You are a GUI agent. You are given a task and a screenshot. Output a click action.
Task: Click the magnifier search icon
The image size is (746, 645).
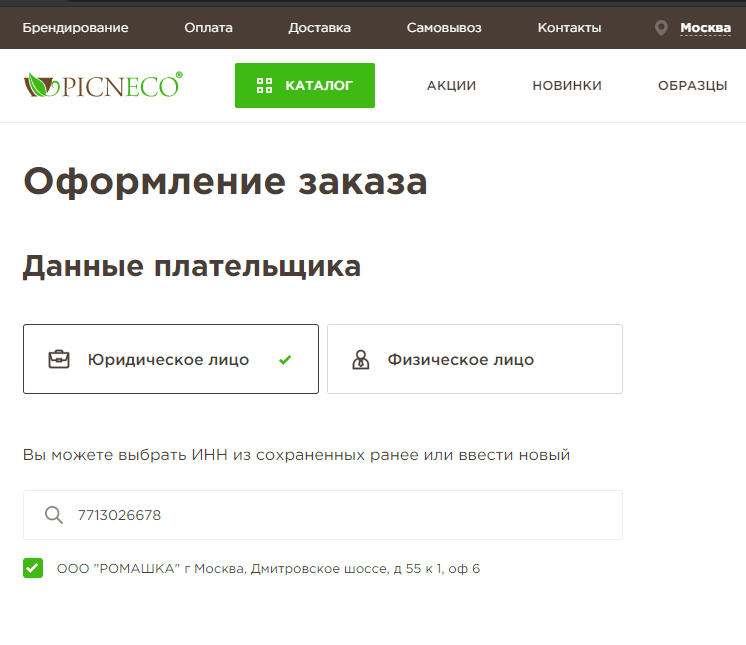pyautogui.click(x=54, y=515)
